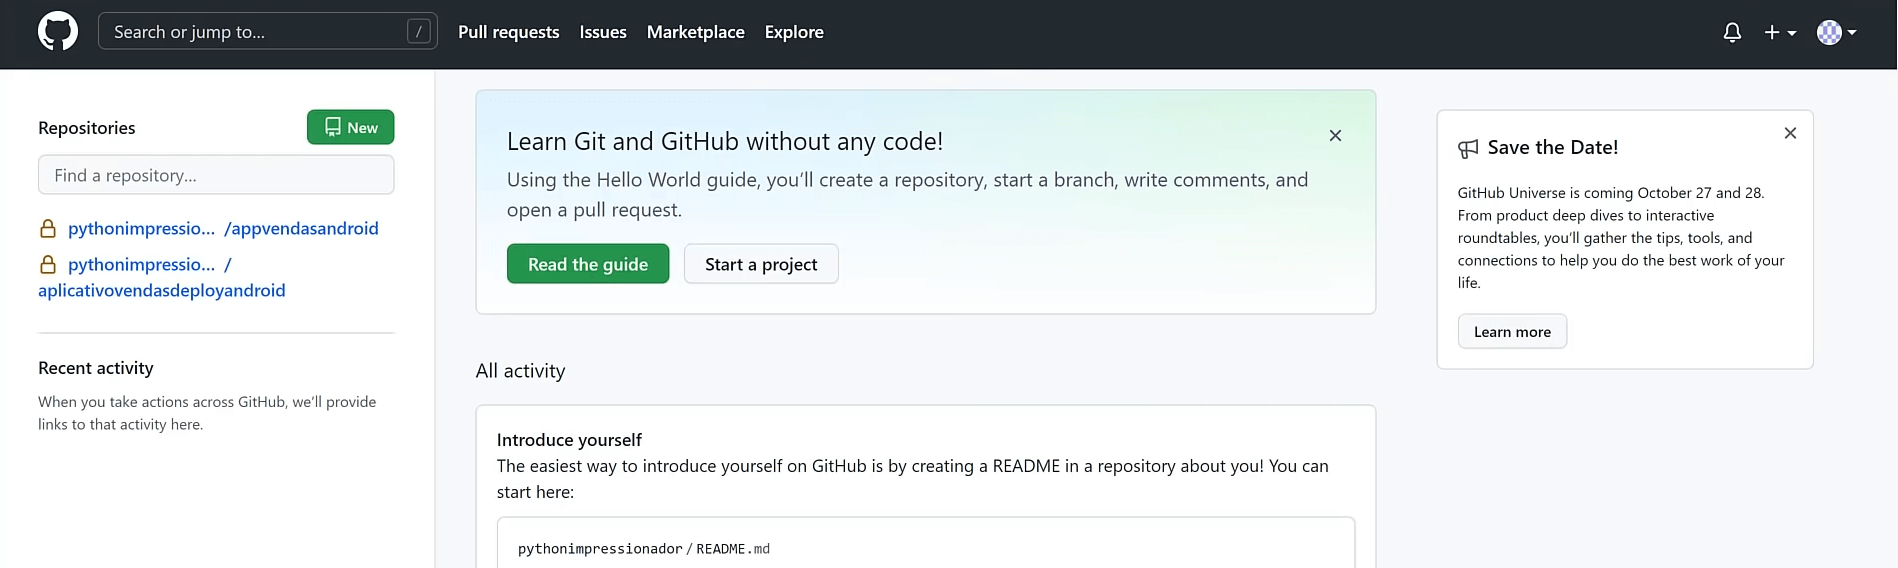Click Read the guide button

588,264
